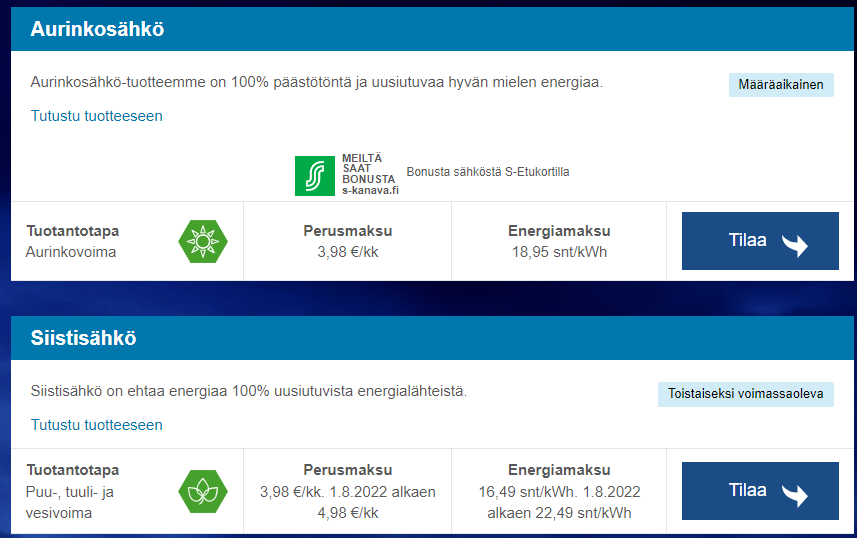Click the Määräaikainen contract badge
Screen dimensions: 857x538
(x=780, y=85)
